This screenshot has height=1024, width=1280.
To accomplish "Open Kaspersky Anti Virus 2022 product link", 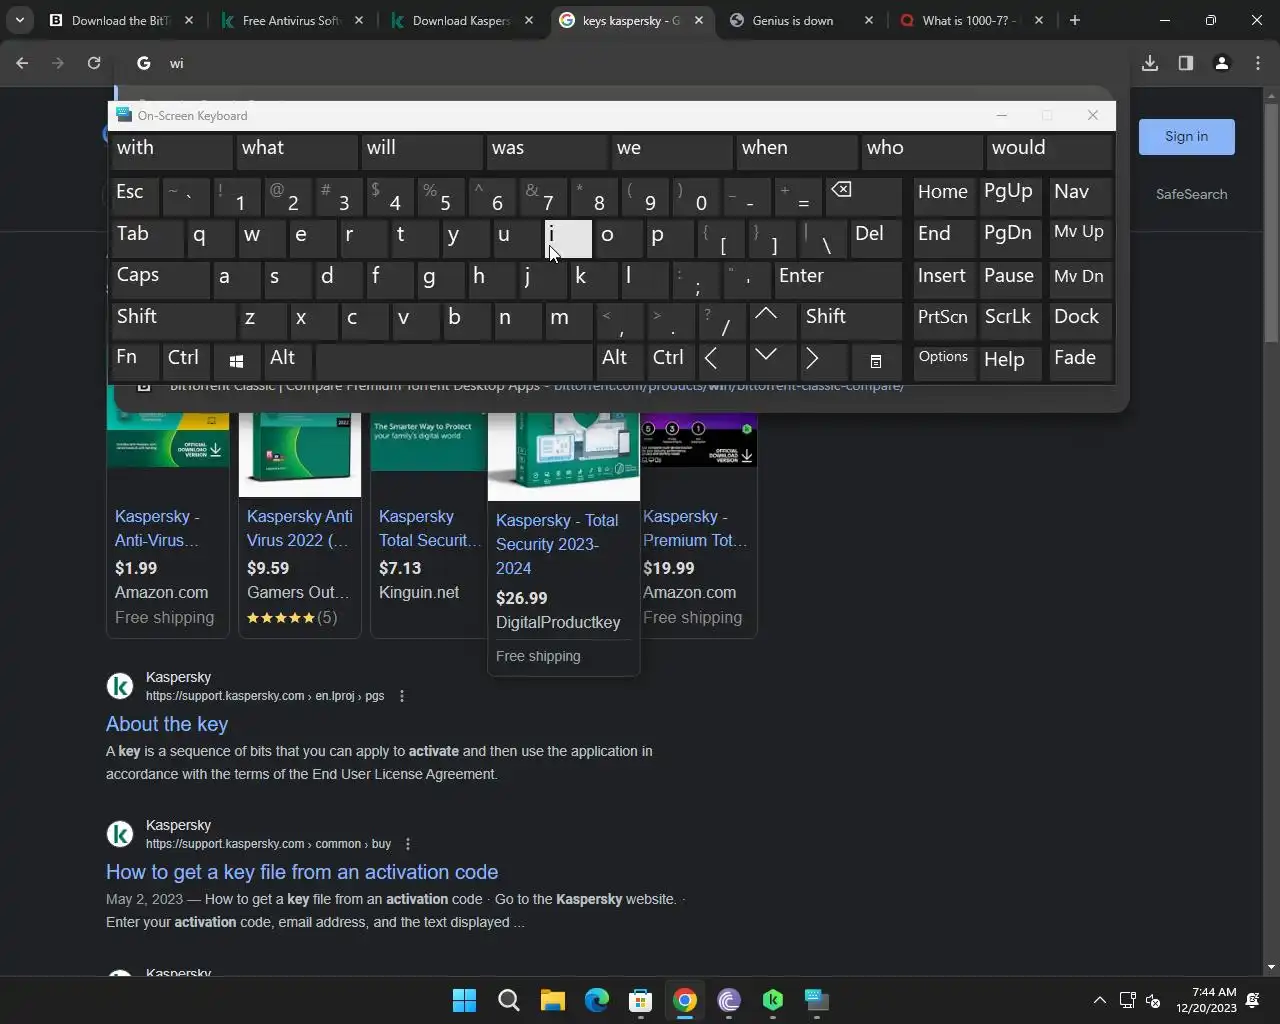I will pyautogui.click(x=299, y=528).
